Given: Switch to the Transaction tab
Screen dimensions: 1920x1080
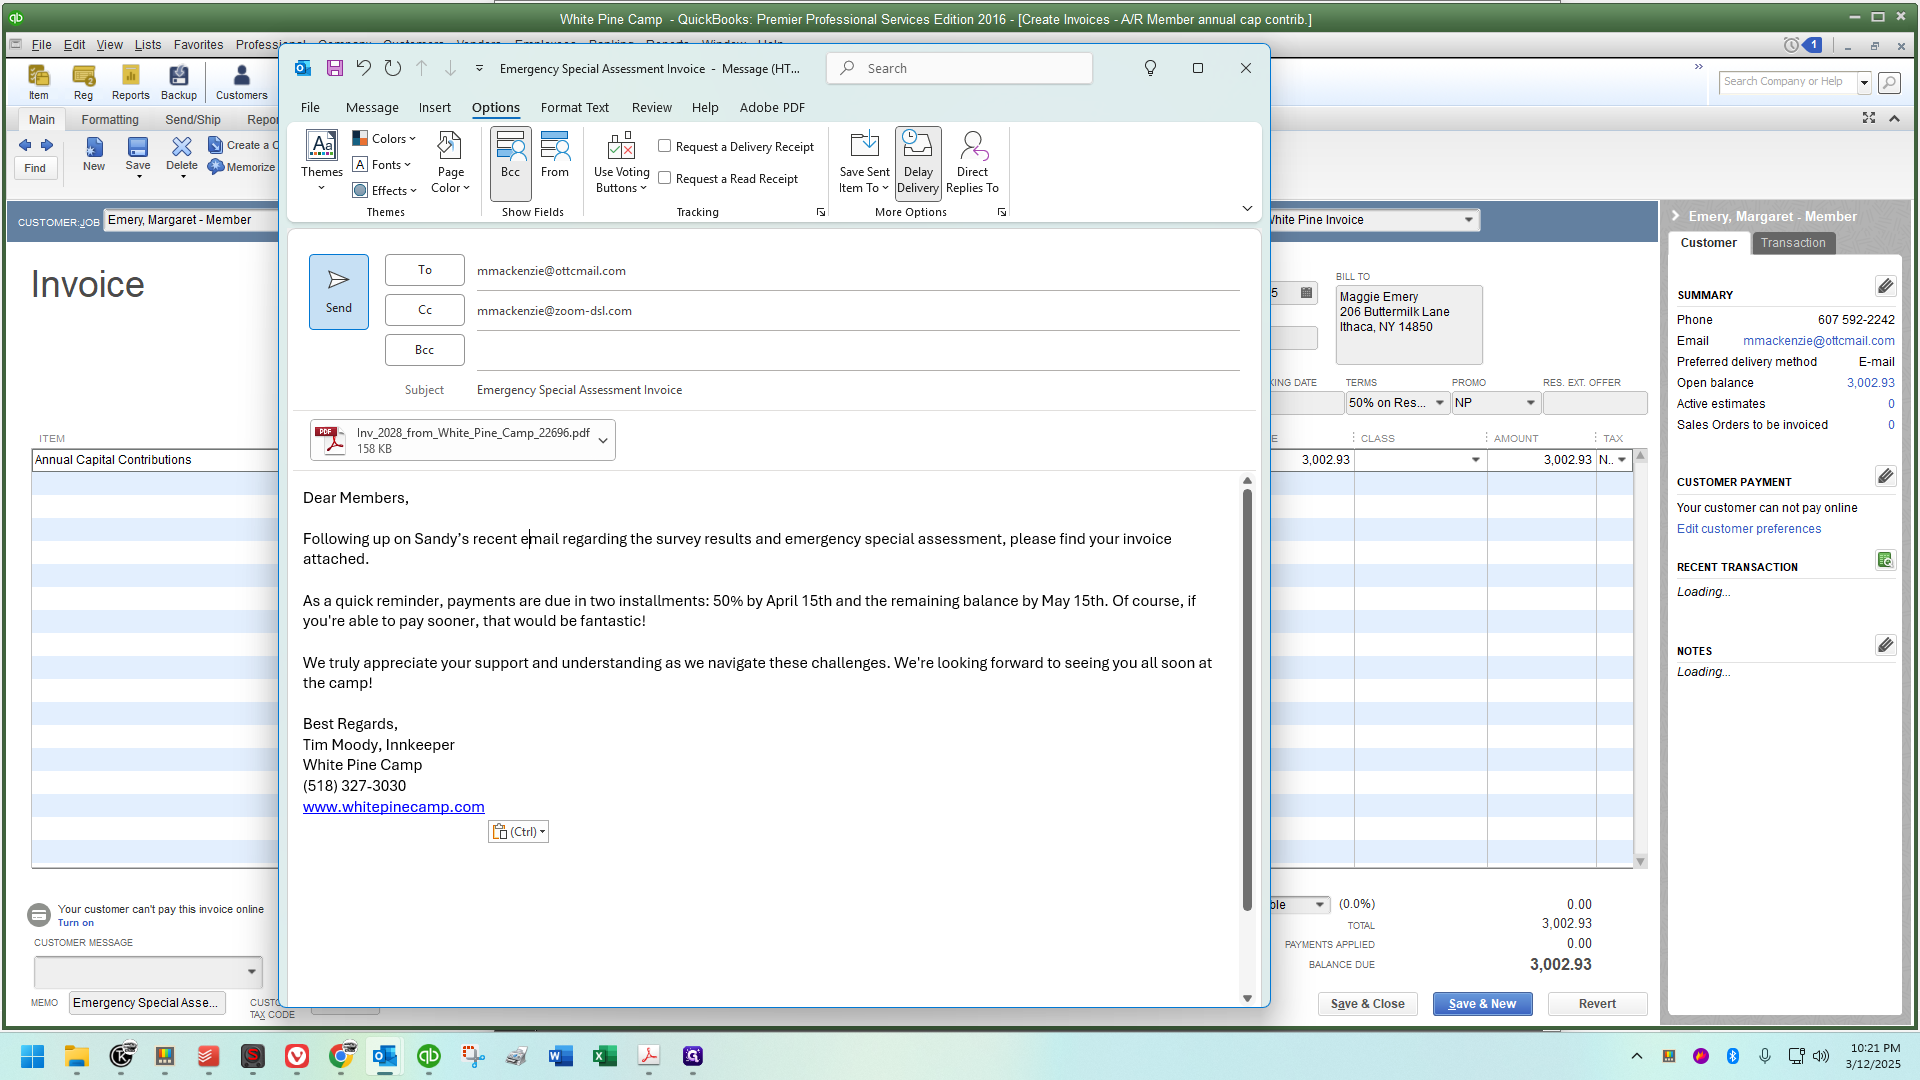Looking at the screenshot, I should tap(1793, 243).
